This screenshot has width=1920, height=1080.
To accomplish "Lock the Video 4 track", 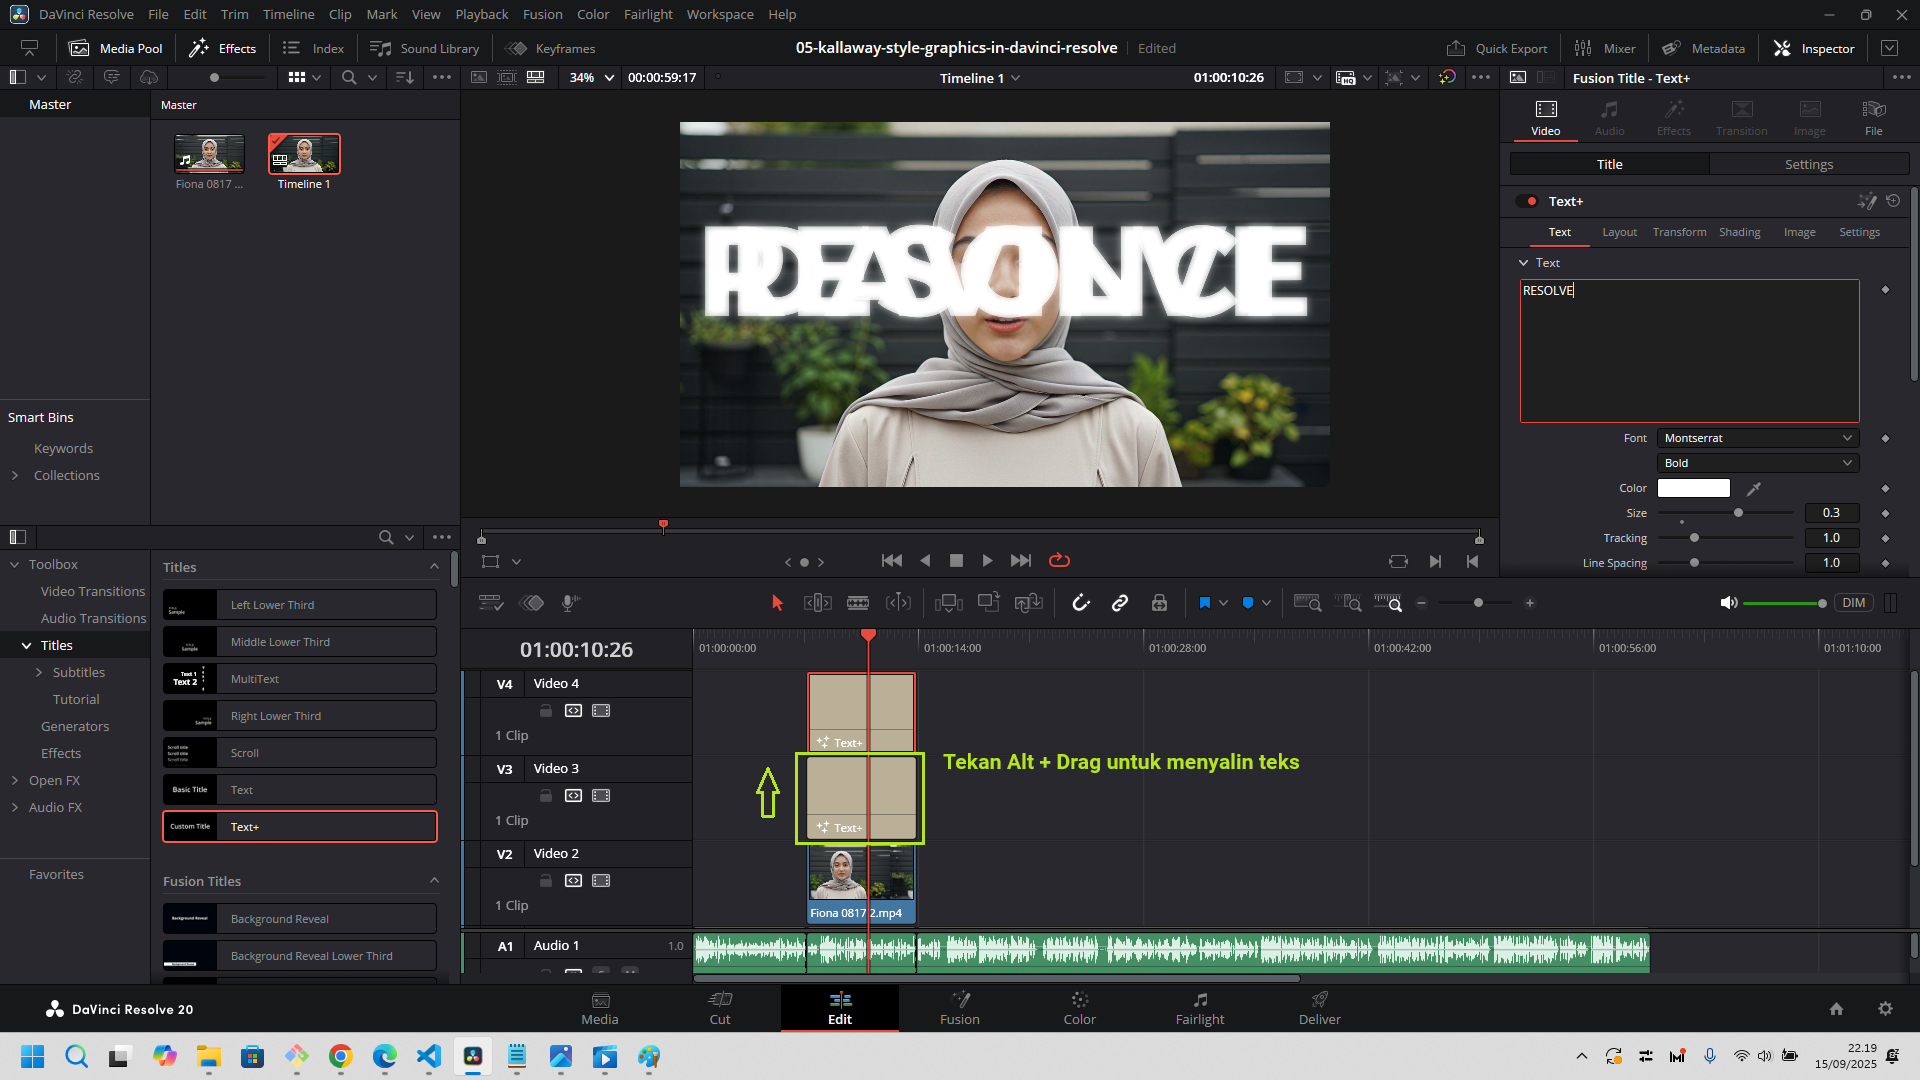I will [546, 711].
